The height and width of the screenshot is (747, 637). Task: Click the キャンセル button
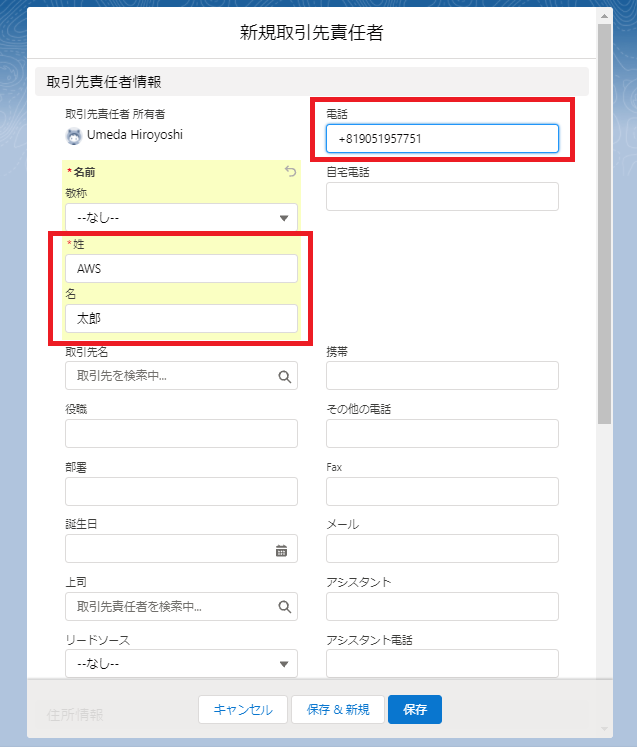click(x=243, y=709)
